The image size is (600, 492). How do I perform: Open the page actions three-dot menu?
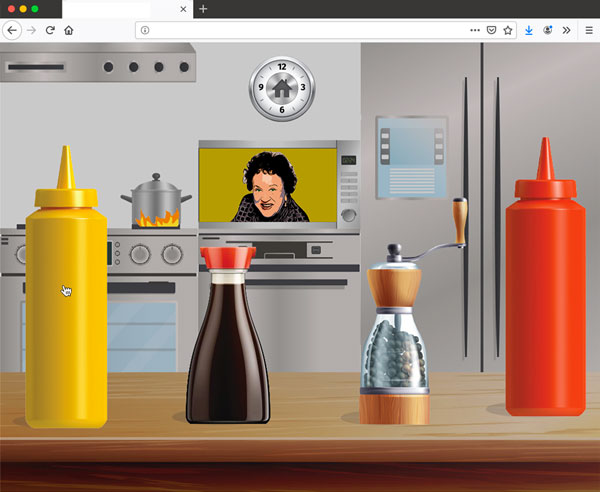pos(474,30)
